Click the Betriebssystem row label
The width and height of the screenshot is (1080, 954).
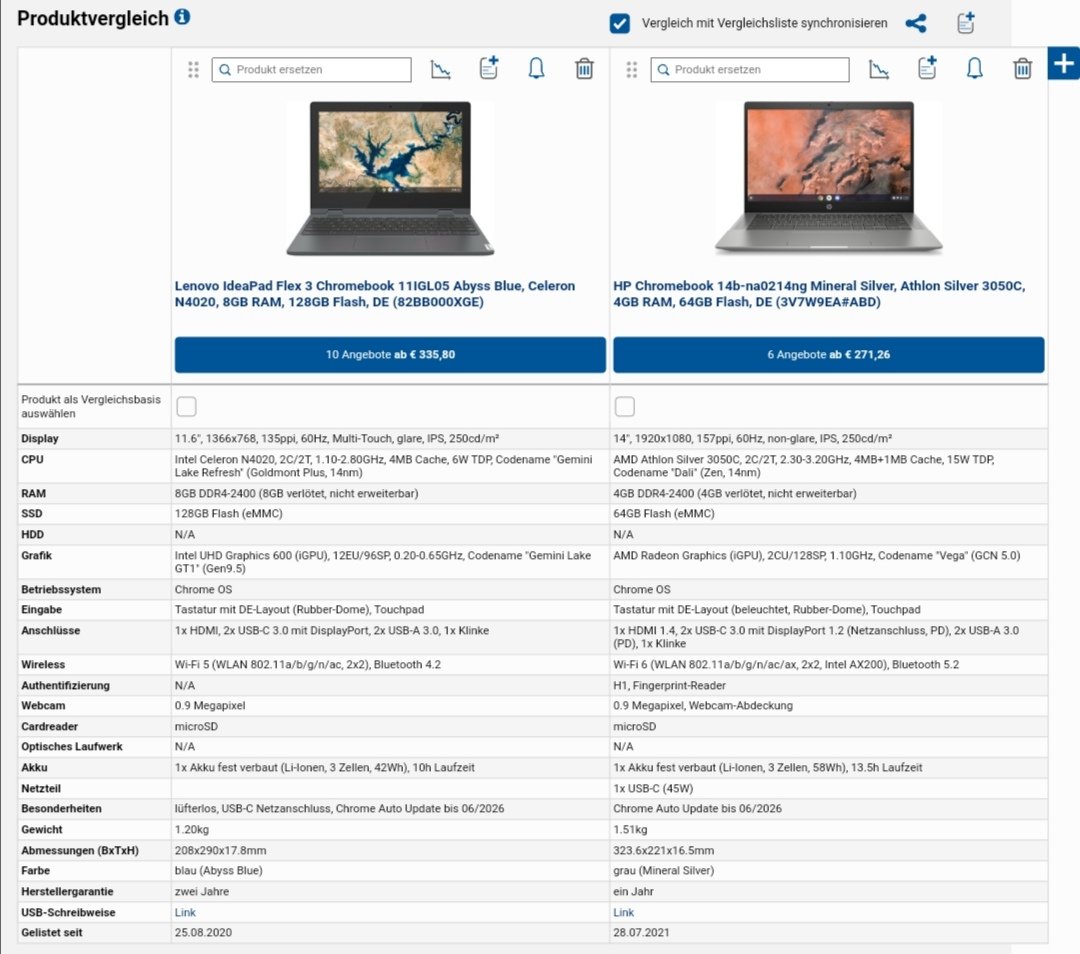point(61,590)
